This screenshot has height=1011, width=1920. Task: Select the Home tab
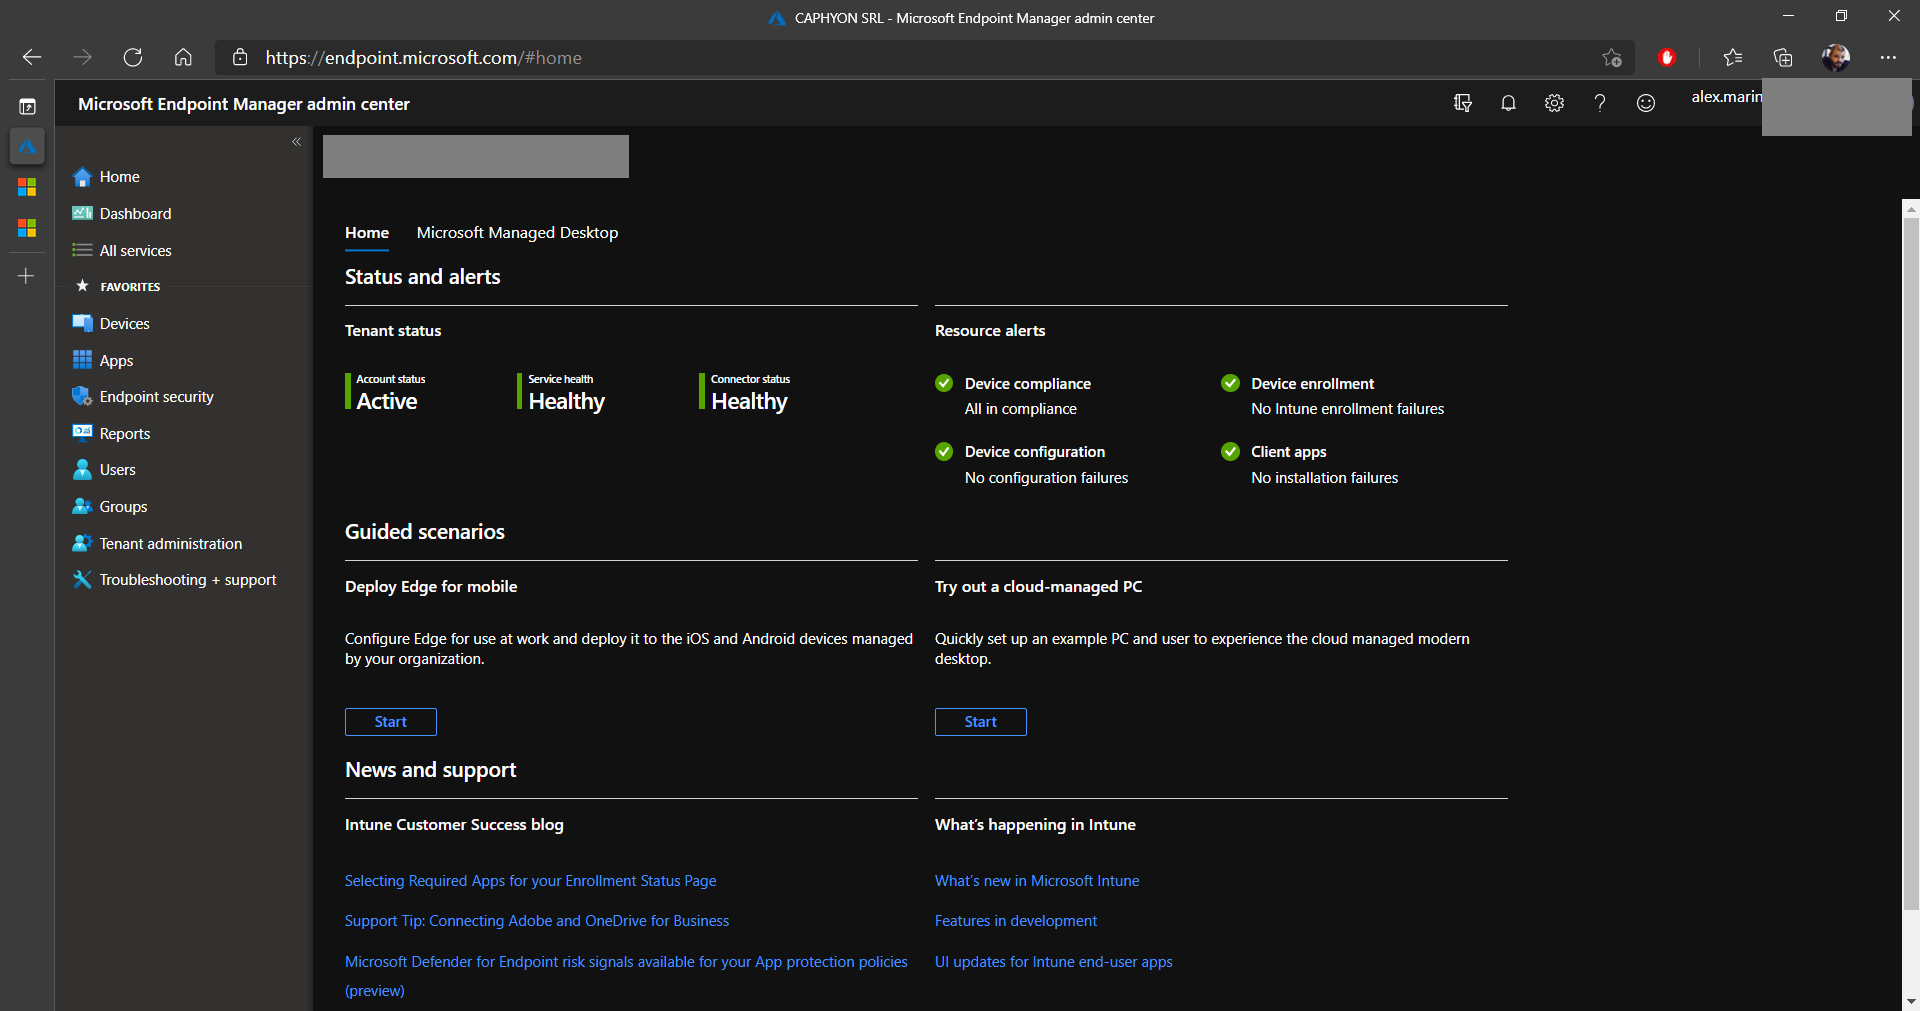tap(367, 233)
